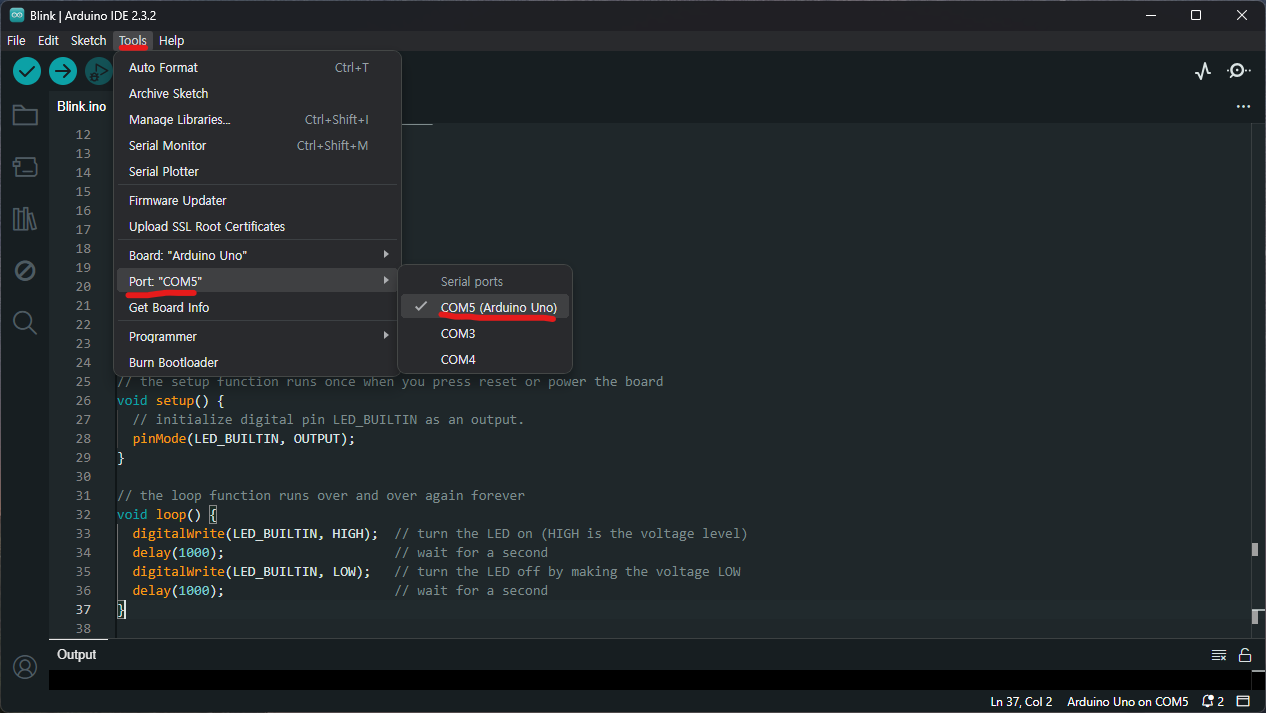The width and height of the screenshot is (1266, 713).
Task: Click the account profile icon
Action: pyautogui.click(x=25, y=667)
